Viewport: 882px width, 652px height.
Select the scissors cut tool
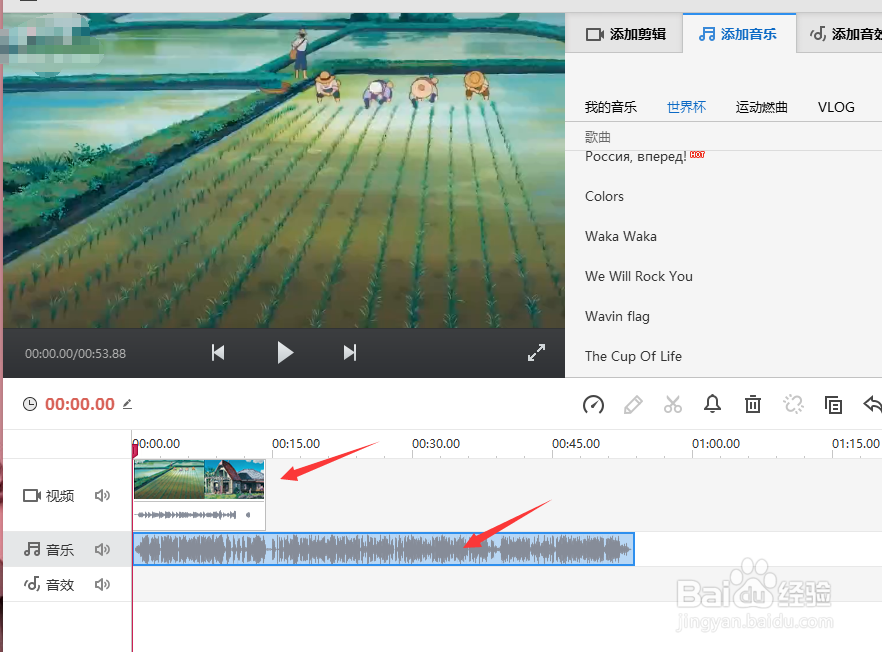click(673, 404)
